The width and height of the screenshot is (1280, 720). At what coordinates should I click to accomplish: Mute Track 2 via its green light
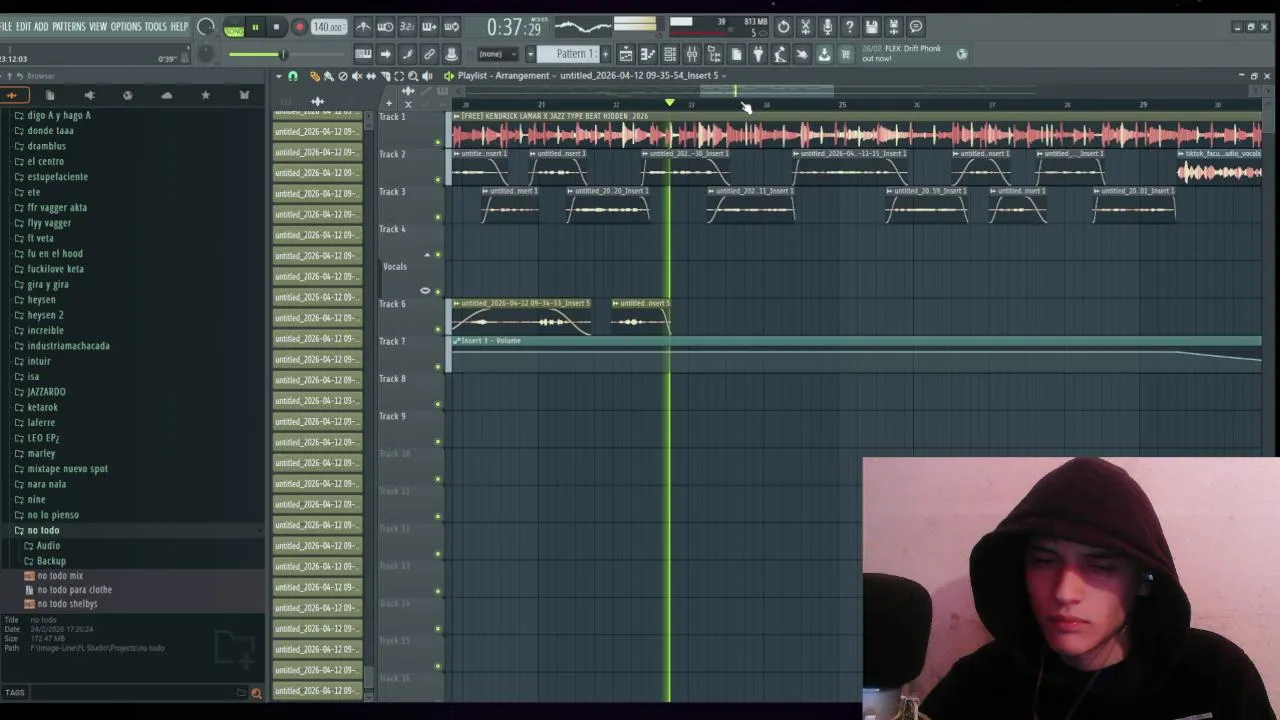pyautogui.click(x=438, y=180)
